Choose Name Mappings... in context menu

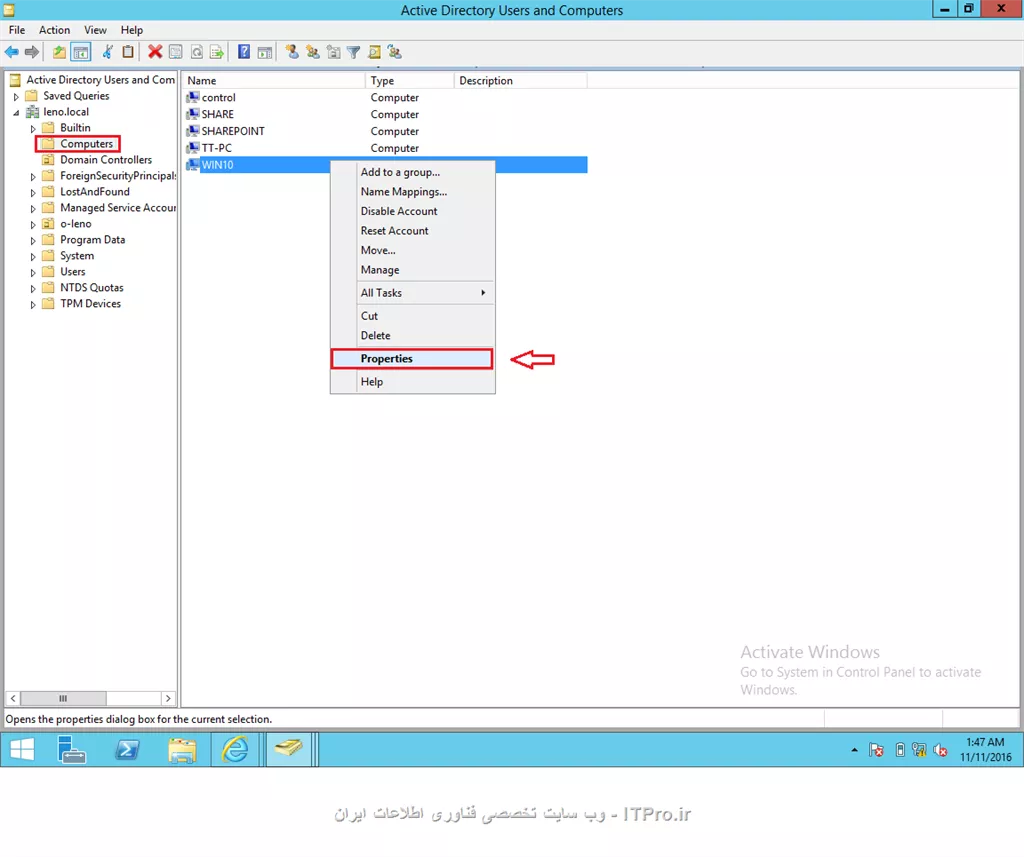(412, 191)
